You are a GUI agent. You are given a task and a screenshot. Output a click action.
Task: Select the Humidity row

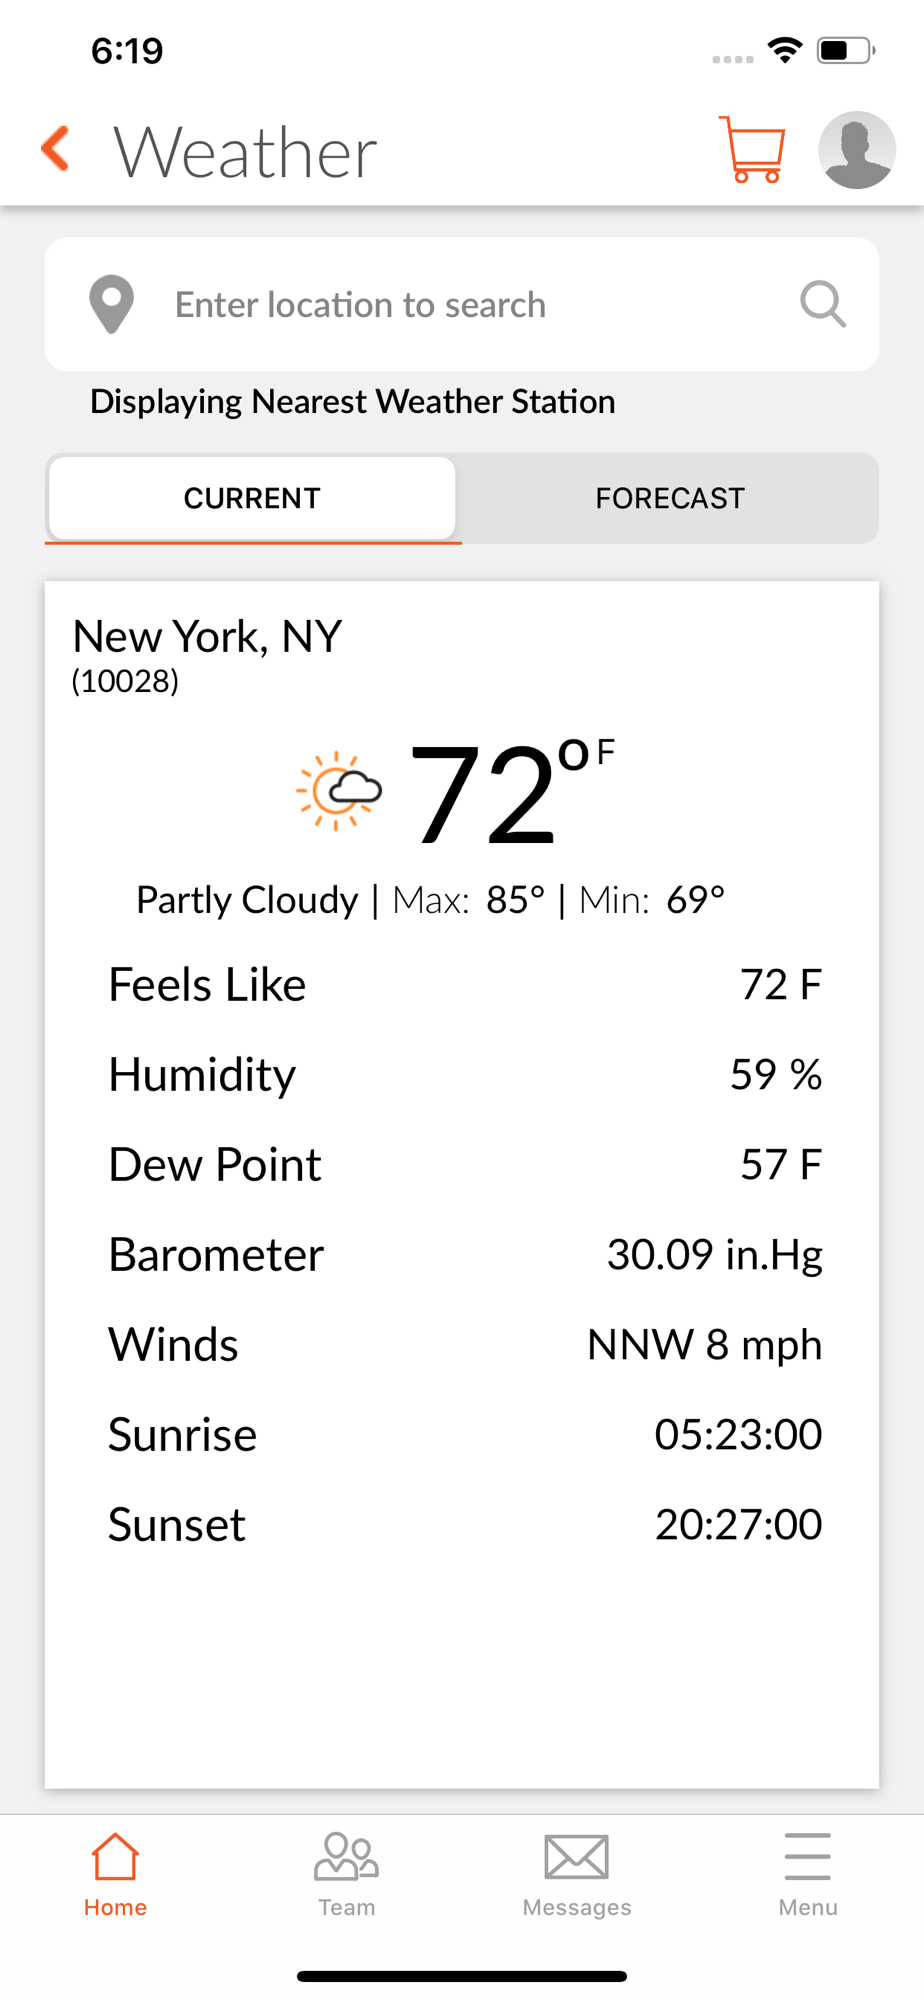[465, 1075]
